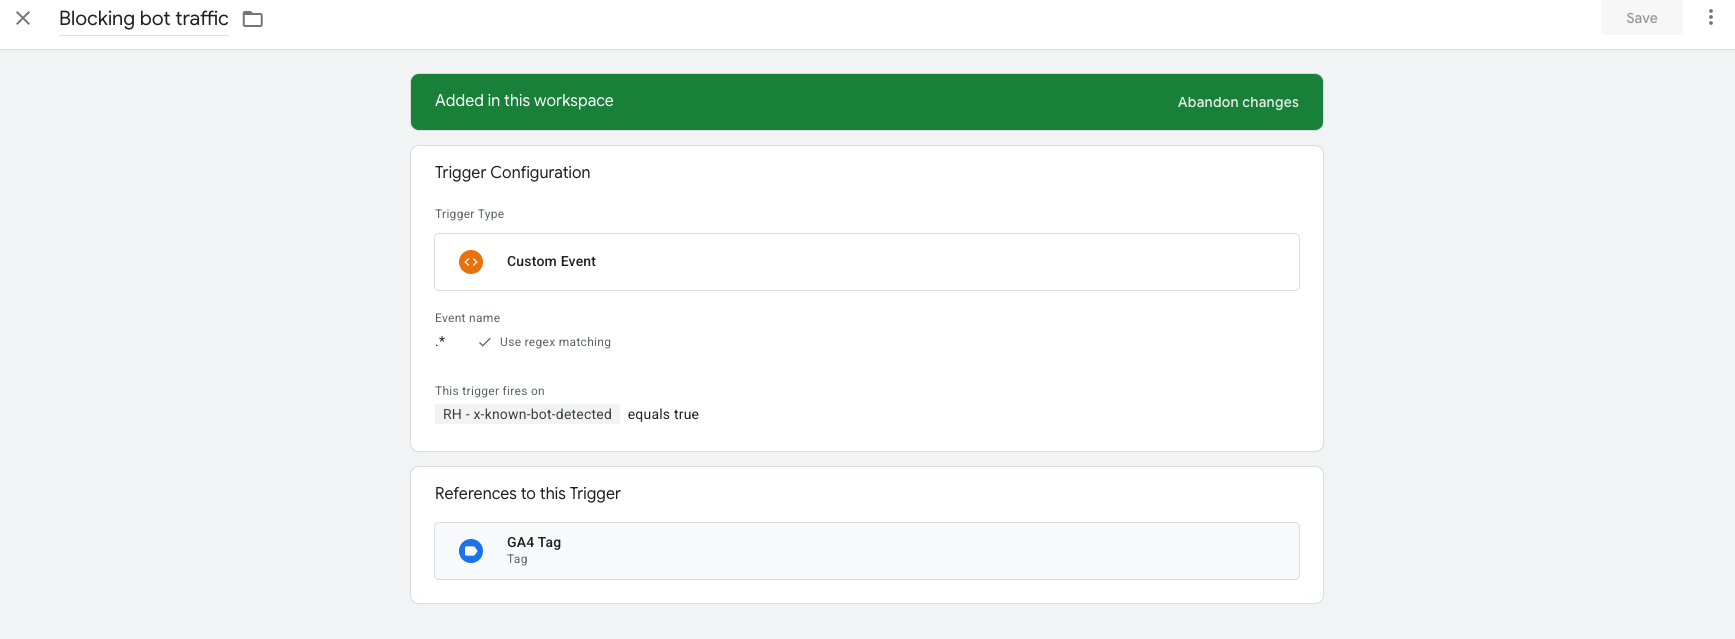Click the 'Trigger Configuration' heading

pyautogui.click(x=512, y=173)
